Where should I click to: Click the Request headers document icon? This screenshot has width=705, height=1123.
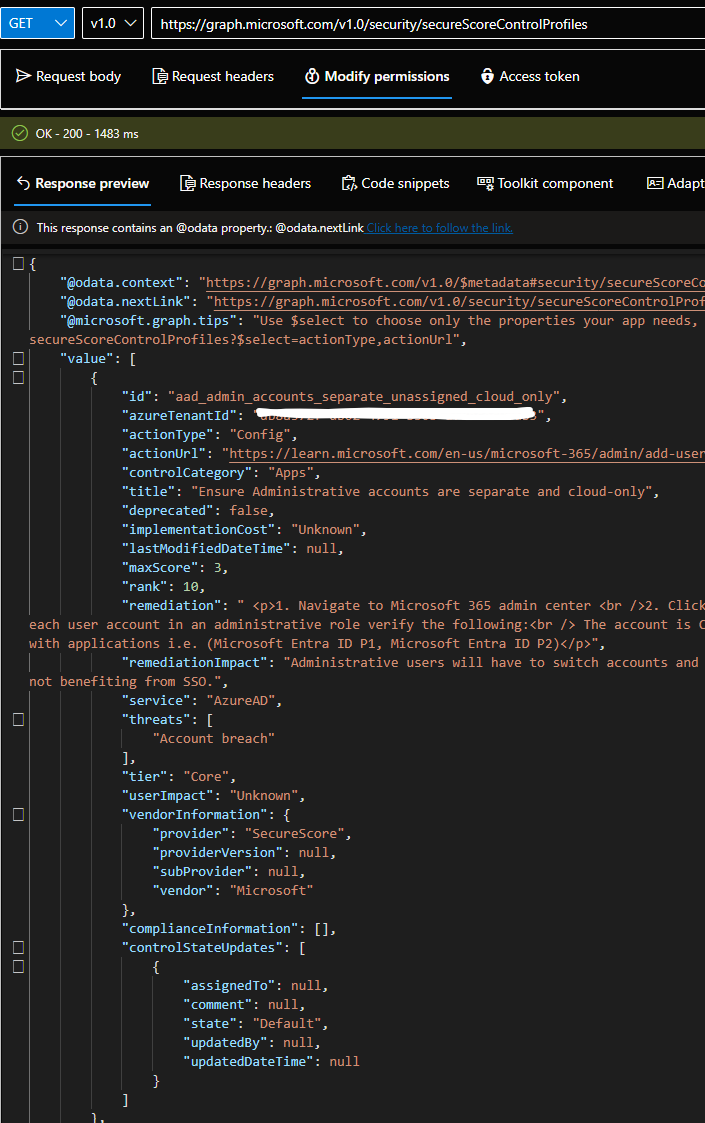(x=160, y=77)
